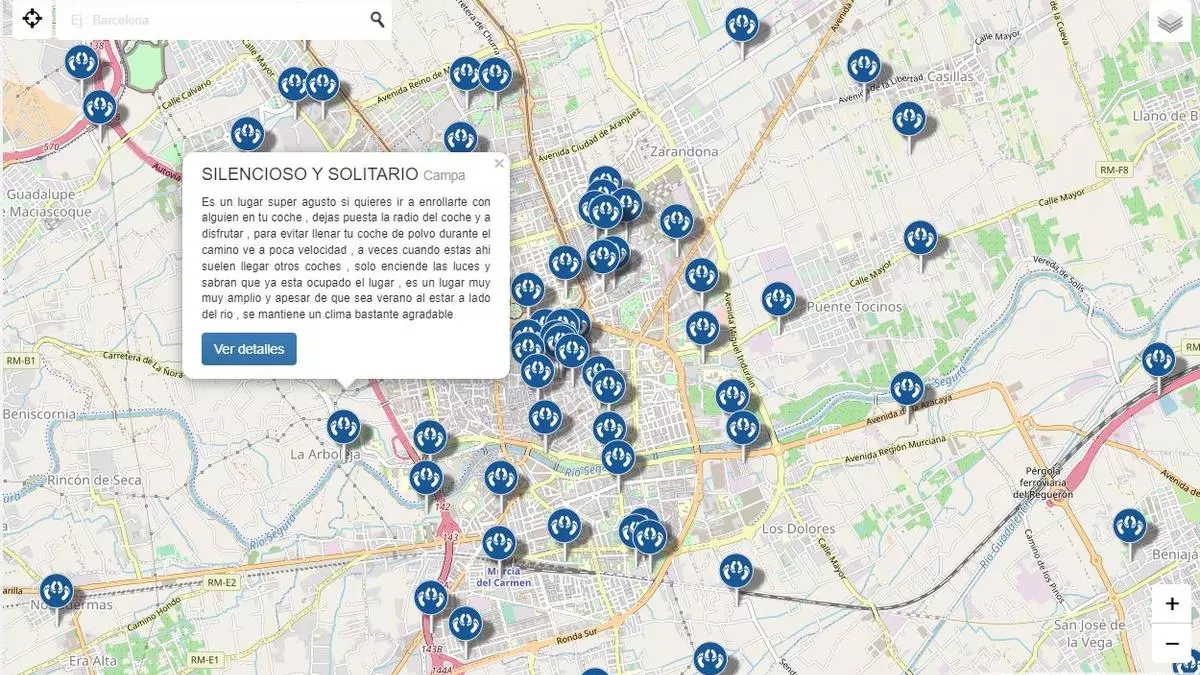Close the Silencioso y Solitario popup
The image size is (1200, 675).
[x=499, y=163]
